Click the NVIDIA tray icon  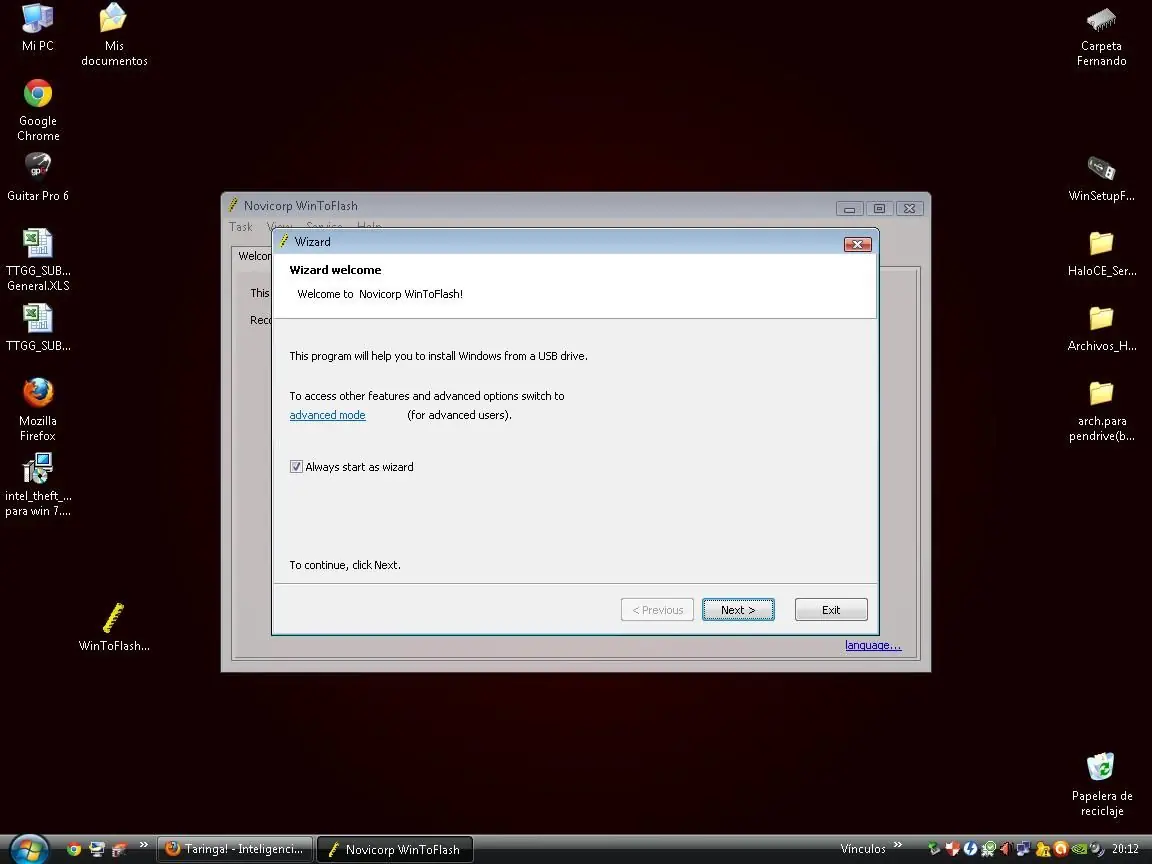(1079, 849)
